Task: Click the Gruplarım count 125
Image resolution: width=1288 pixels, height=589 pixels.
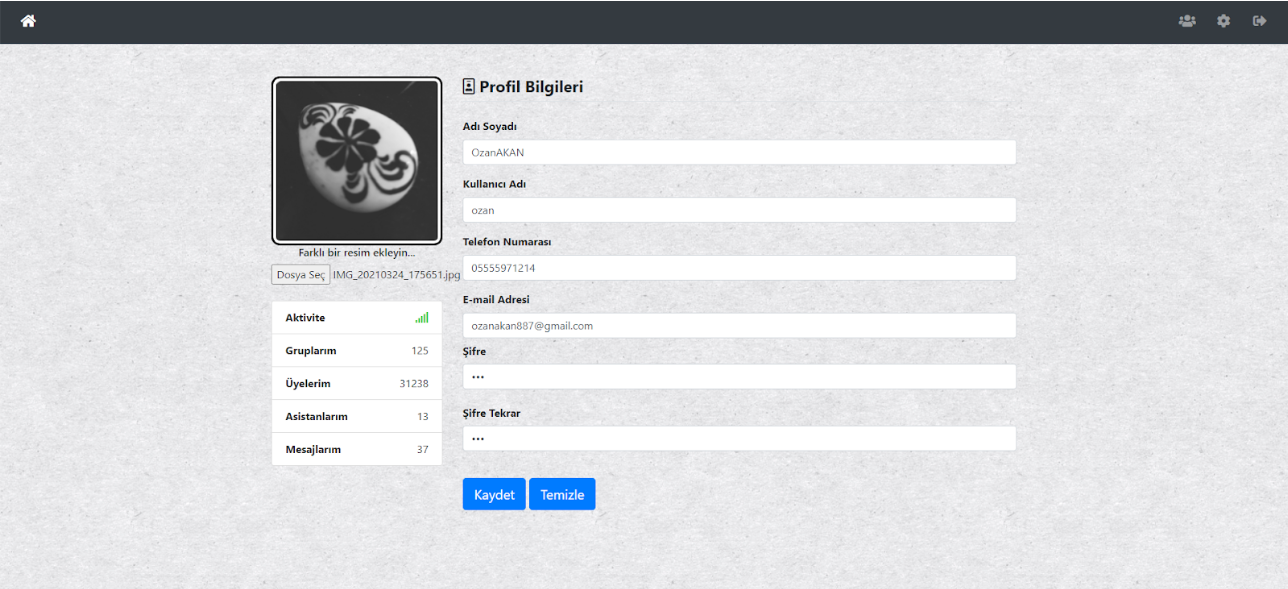Action: [419, 351]
